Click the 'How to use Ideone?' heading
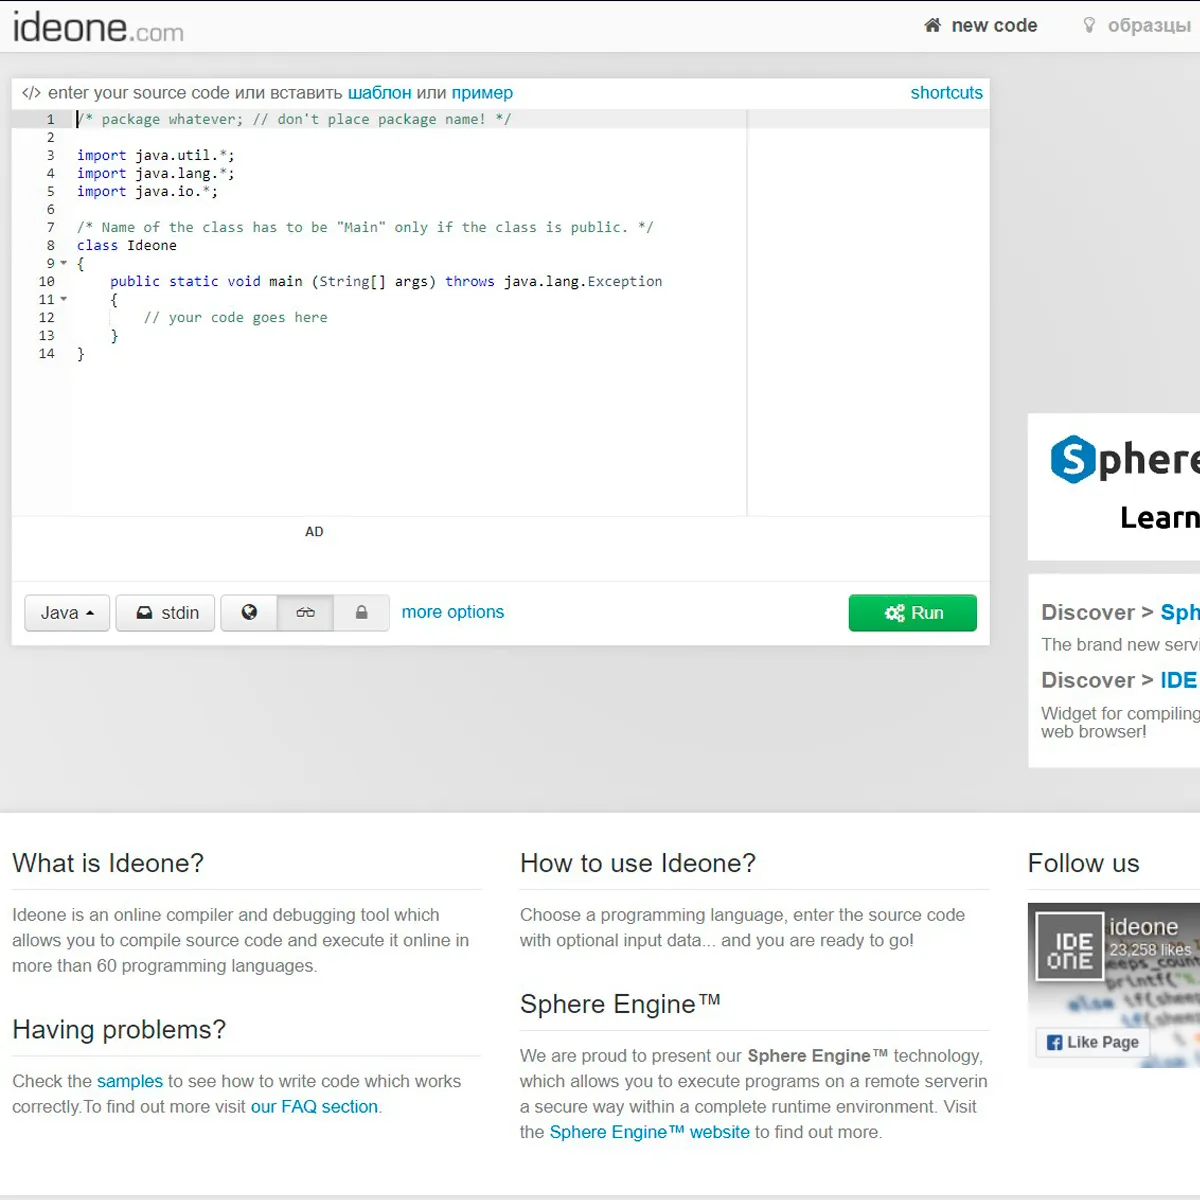This screenshot has height=1200, width=1200. pos(638,863)
